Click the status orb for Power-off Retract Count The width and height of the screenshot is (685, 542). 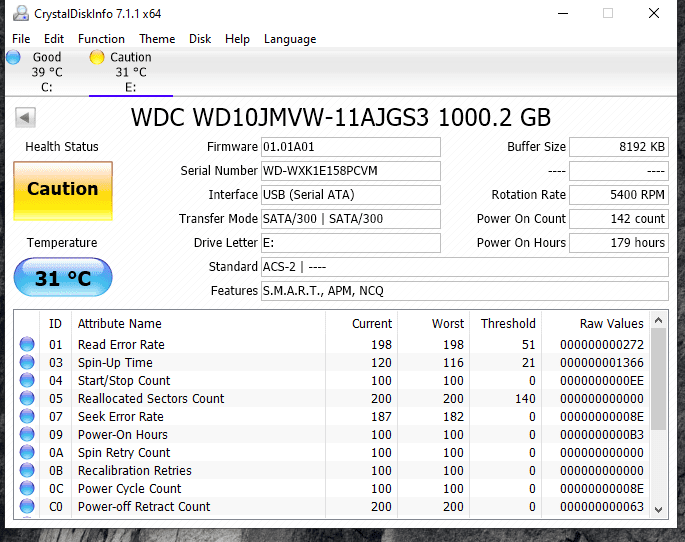[x=27, y=506]
